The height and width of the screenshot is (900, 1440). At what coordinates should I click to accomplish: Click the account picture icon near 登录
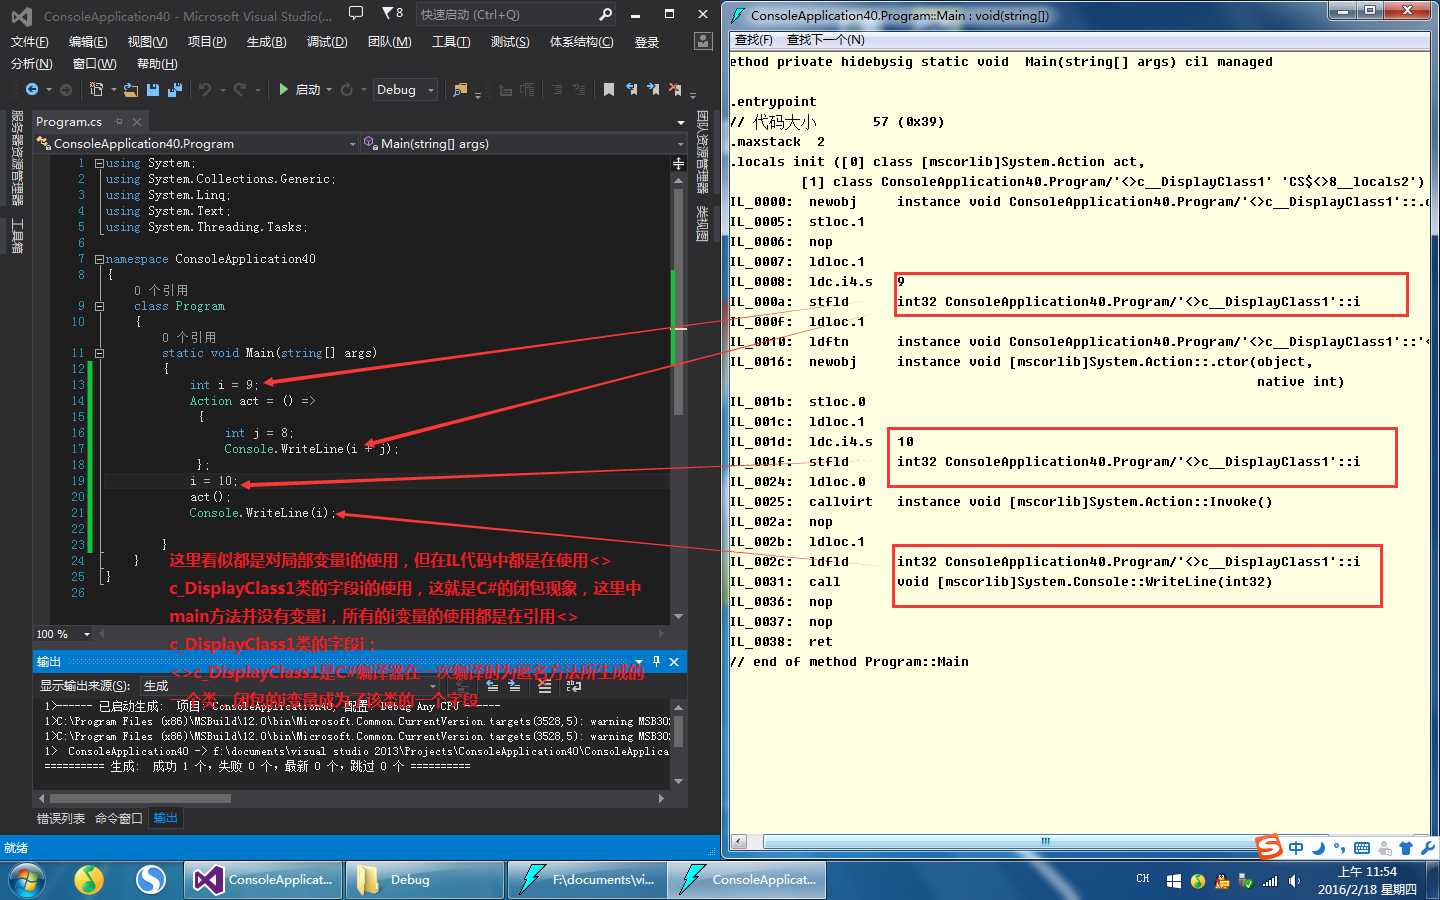pyautogui.click(x=703, y=41)
